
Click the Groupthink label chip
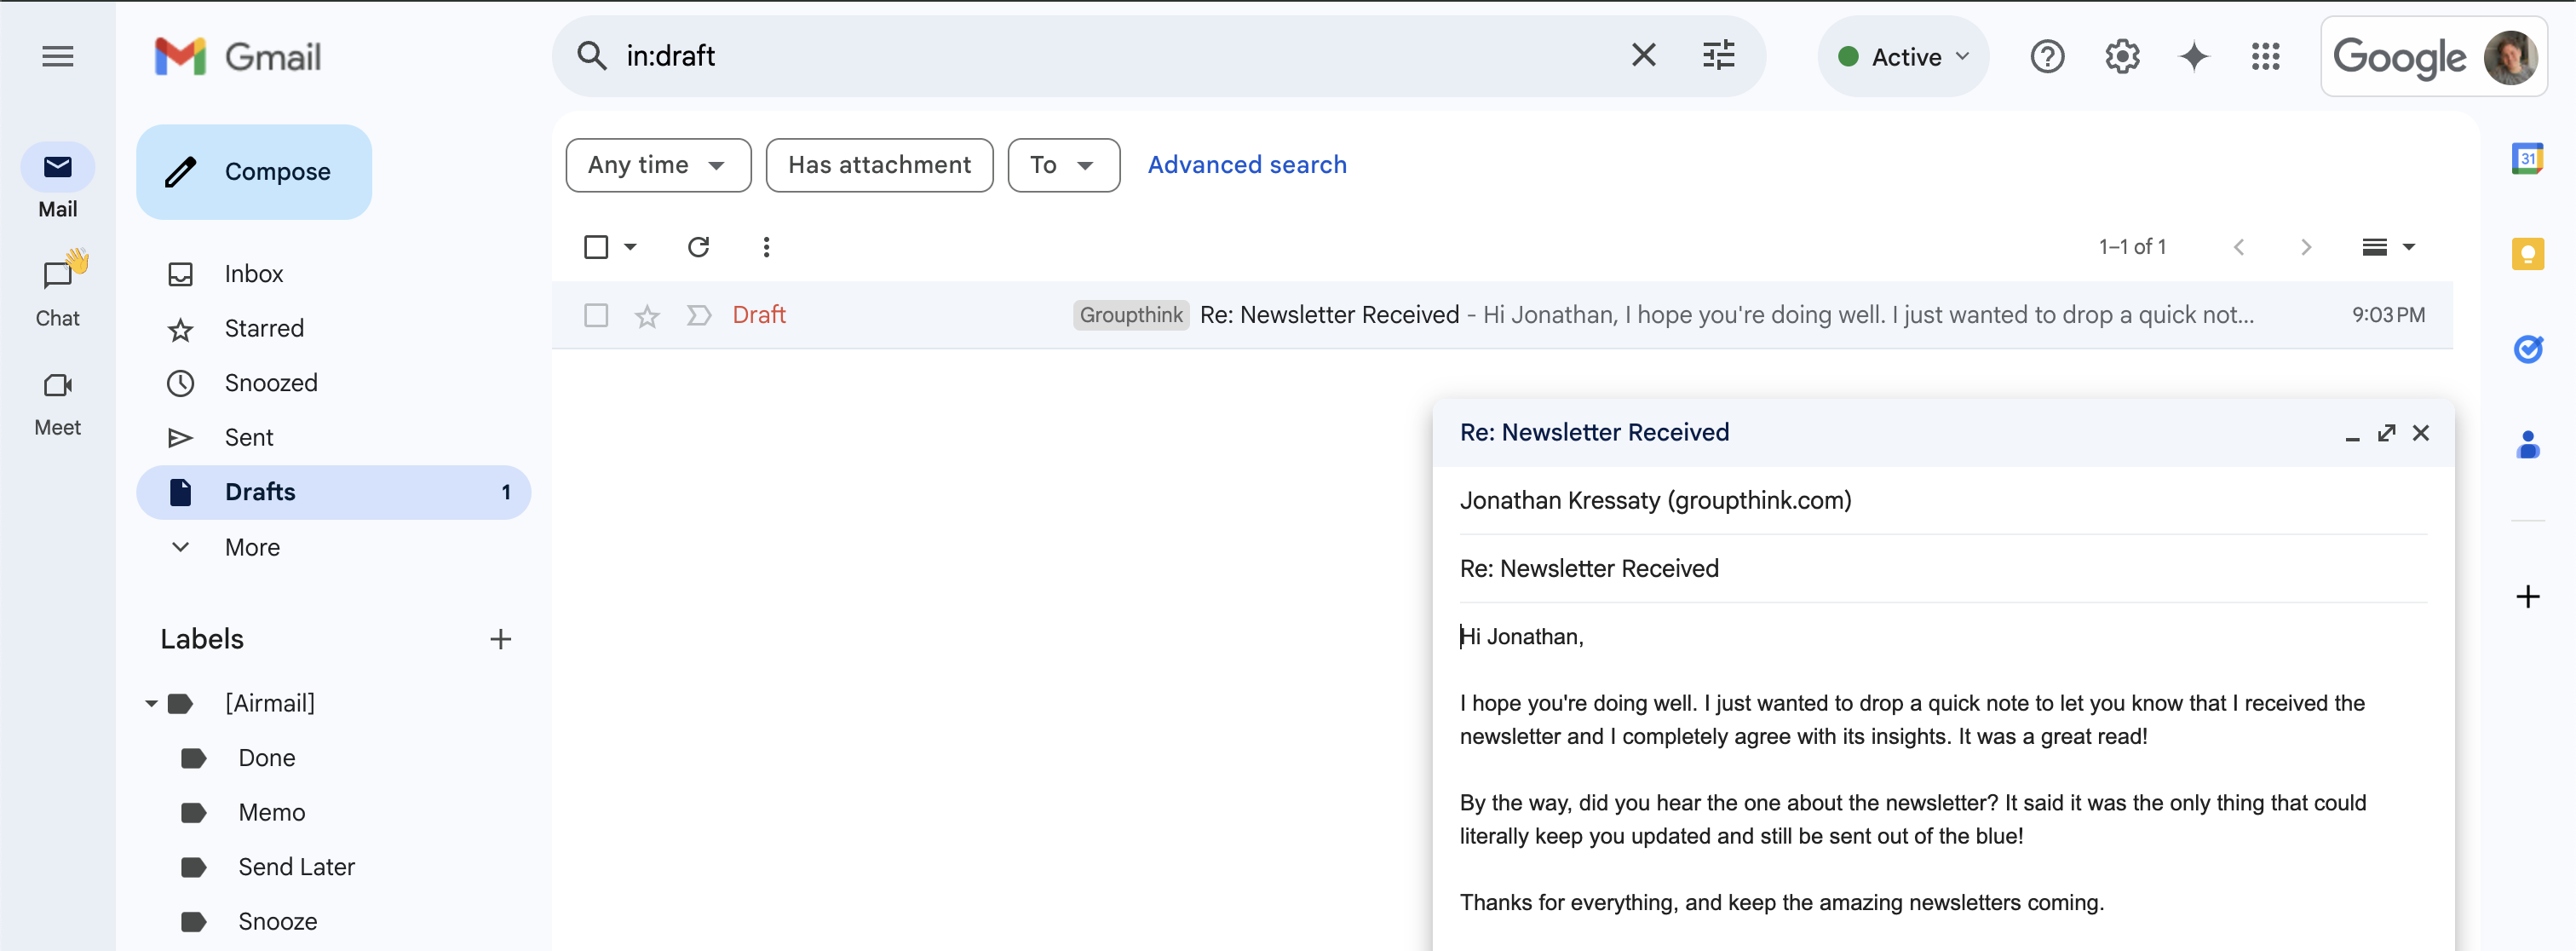click(x=1130, y=316)
